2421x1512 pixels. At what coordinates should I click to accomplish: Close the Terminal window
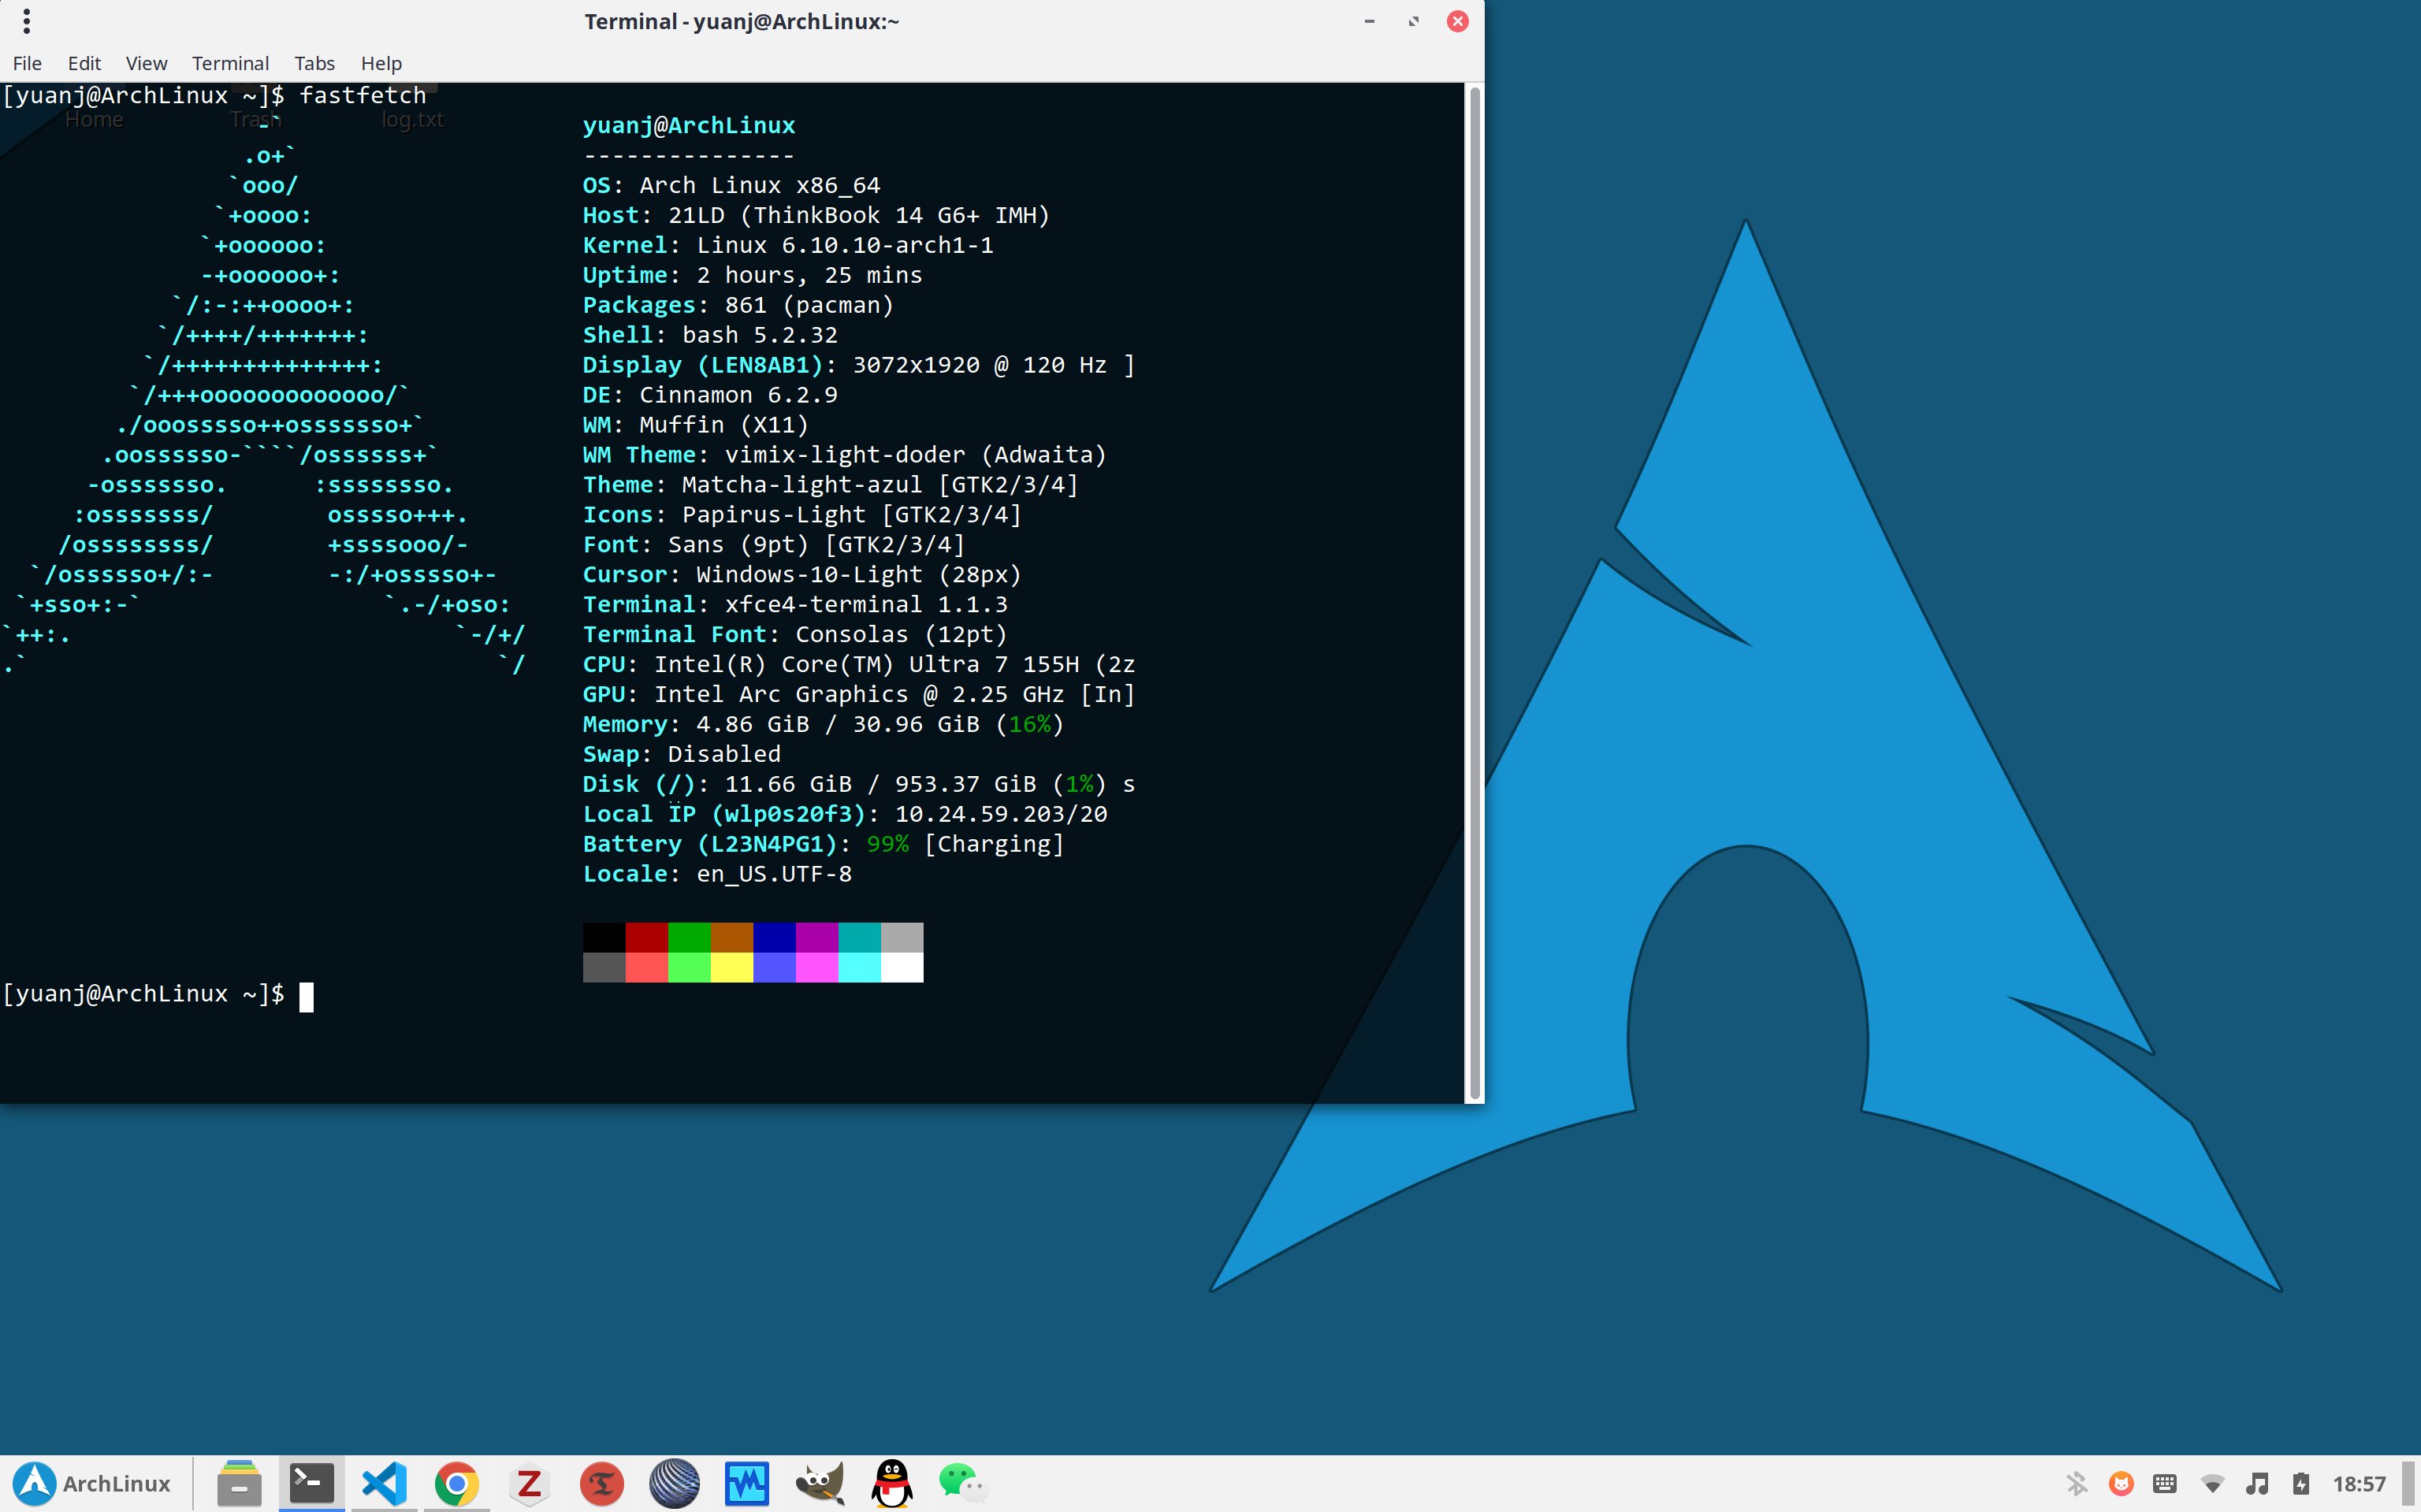point(1457,21)
